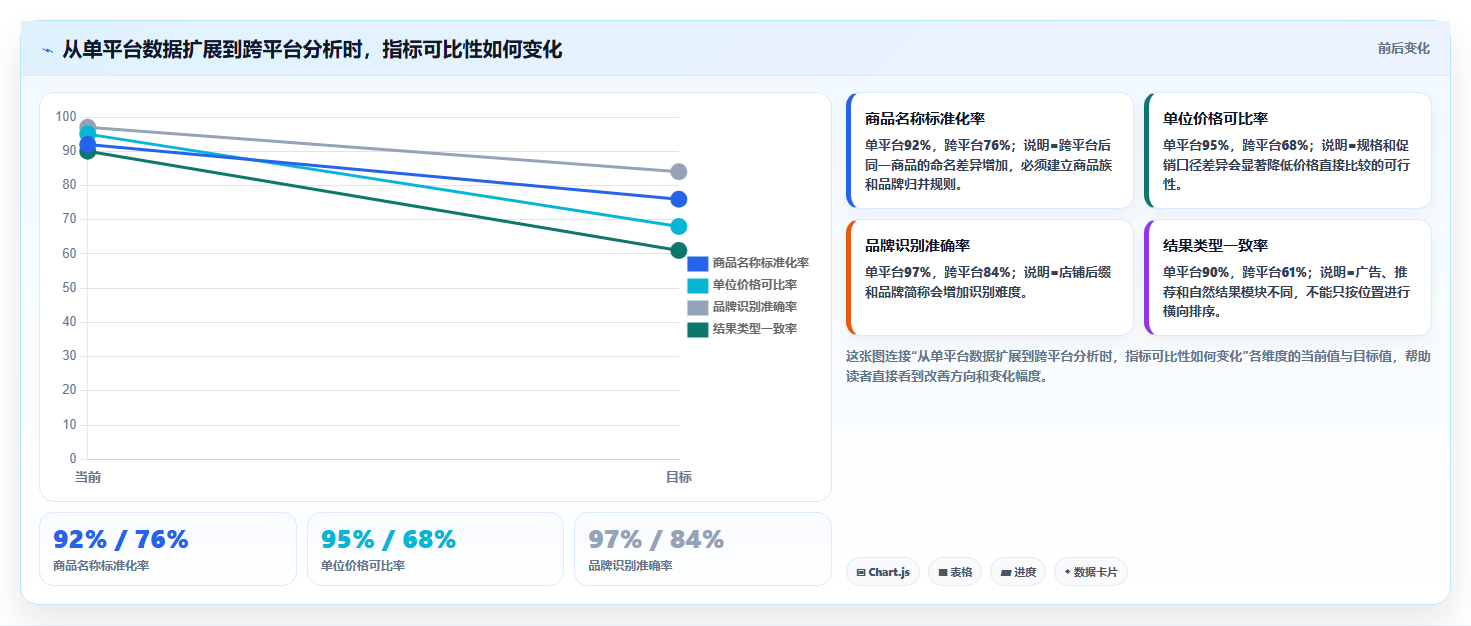
Task: Open the 商品名称标准化率 description card
Action: click(x=990, y=151)
